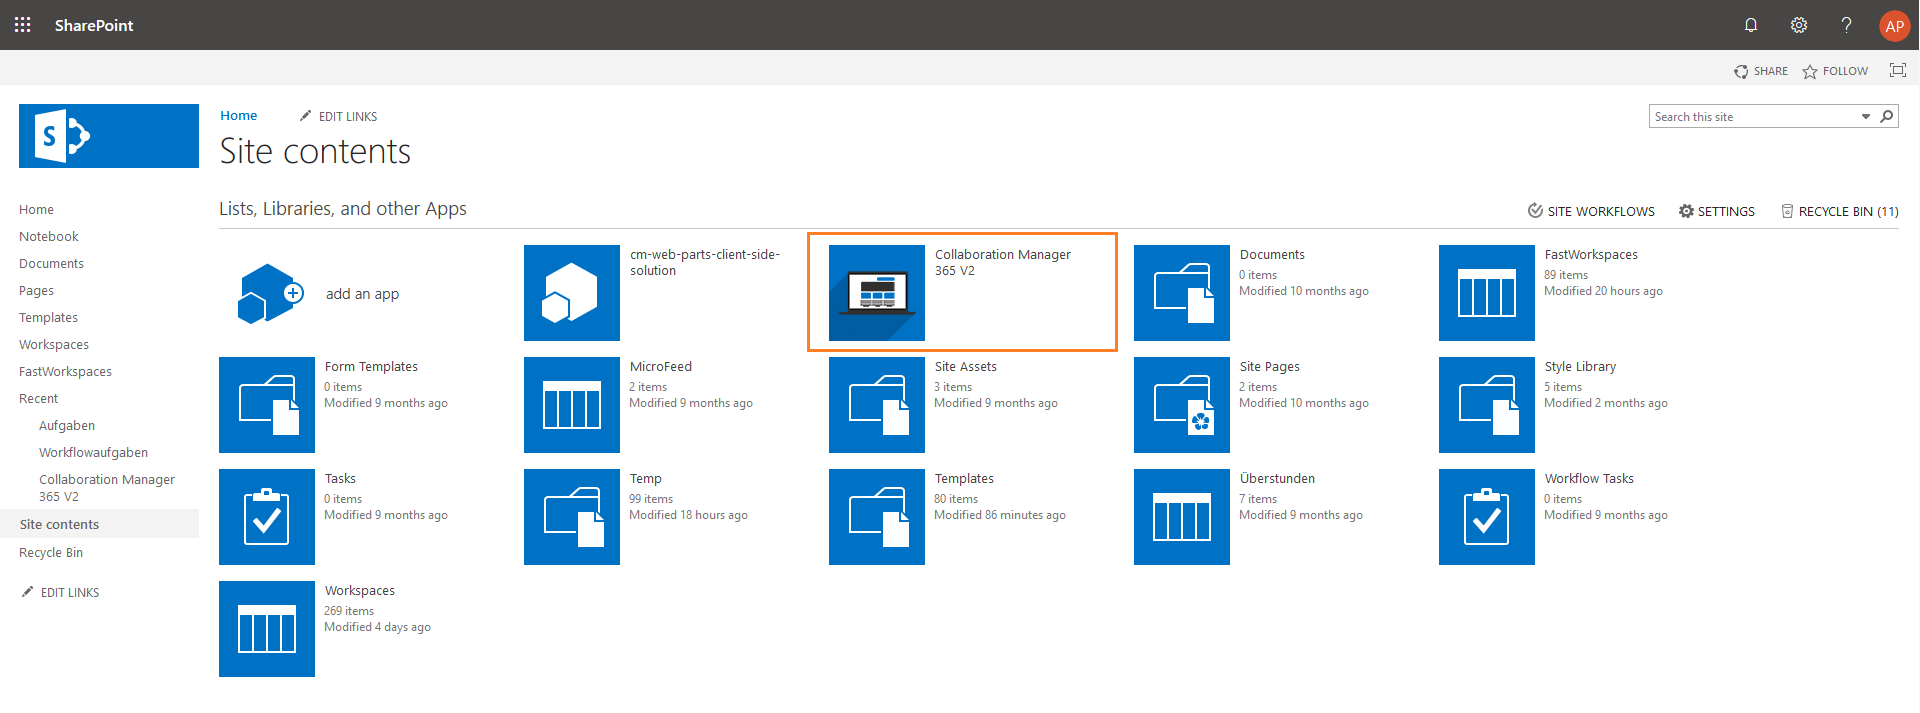Click the SharePoint site logo
This screenshot has width=1920, height=713.
tap(109, 136)
